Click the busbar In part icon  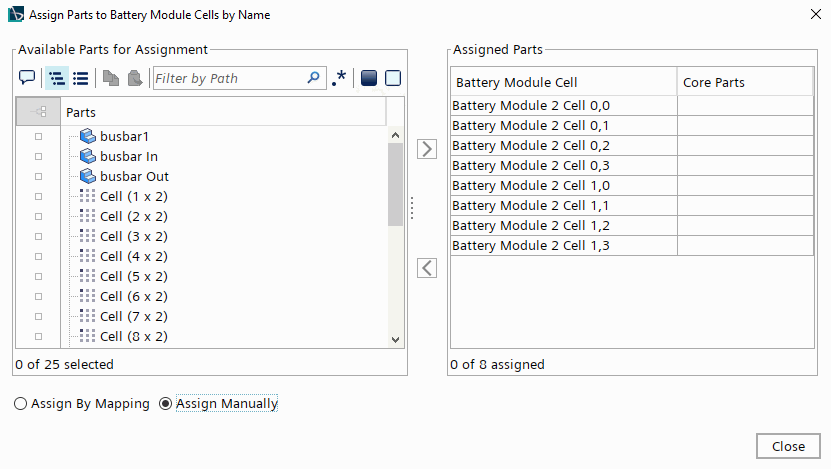[87, 156]
